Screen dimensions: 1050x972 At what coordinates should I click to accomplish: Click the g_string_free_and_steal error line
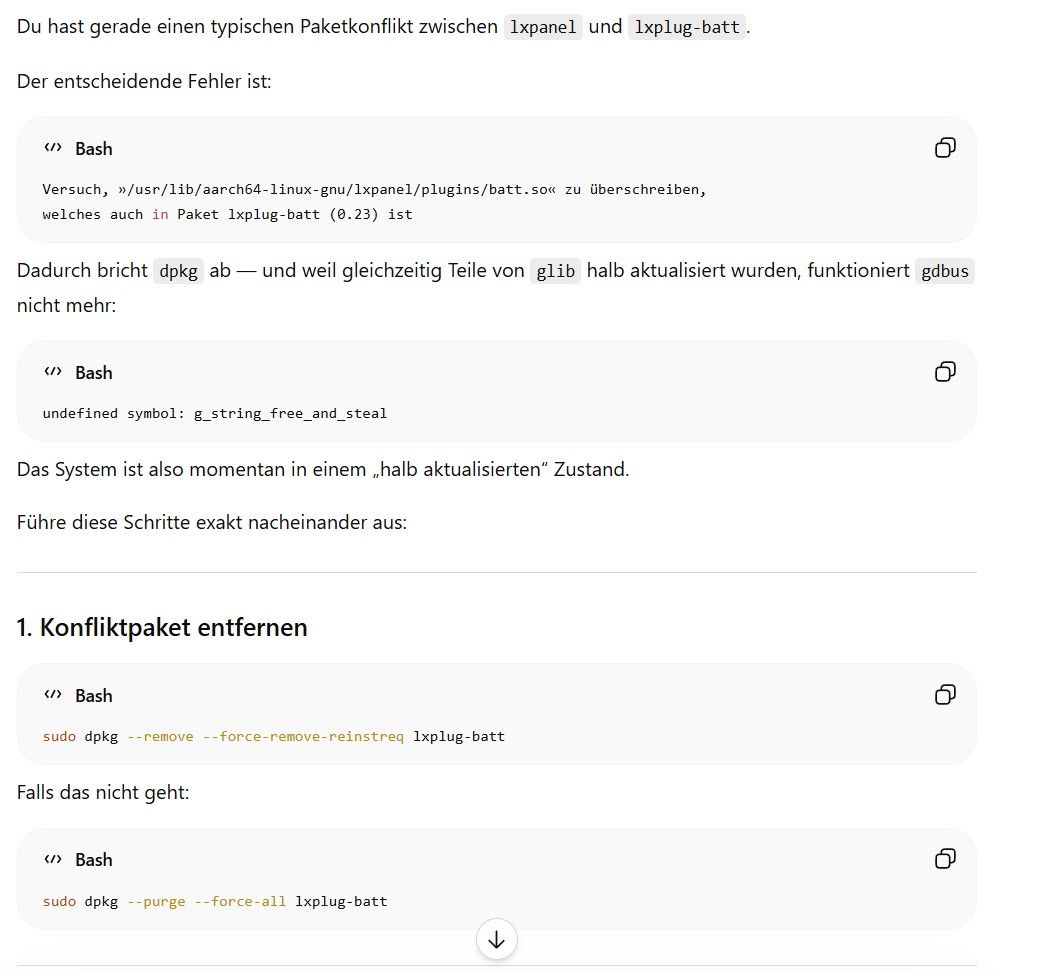pos(214,413)
